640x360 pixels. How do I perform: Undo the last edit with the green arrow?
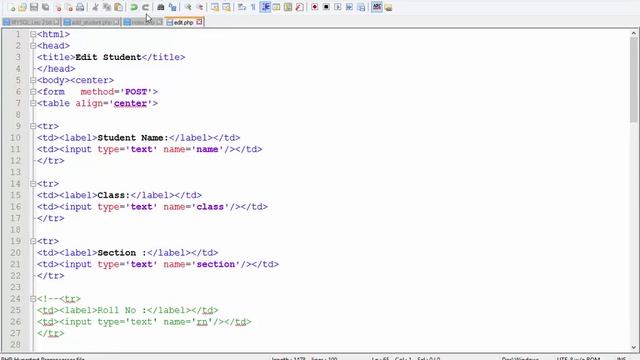(x=133, y=7)
